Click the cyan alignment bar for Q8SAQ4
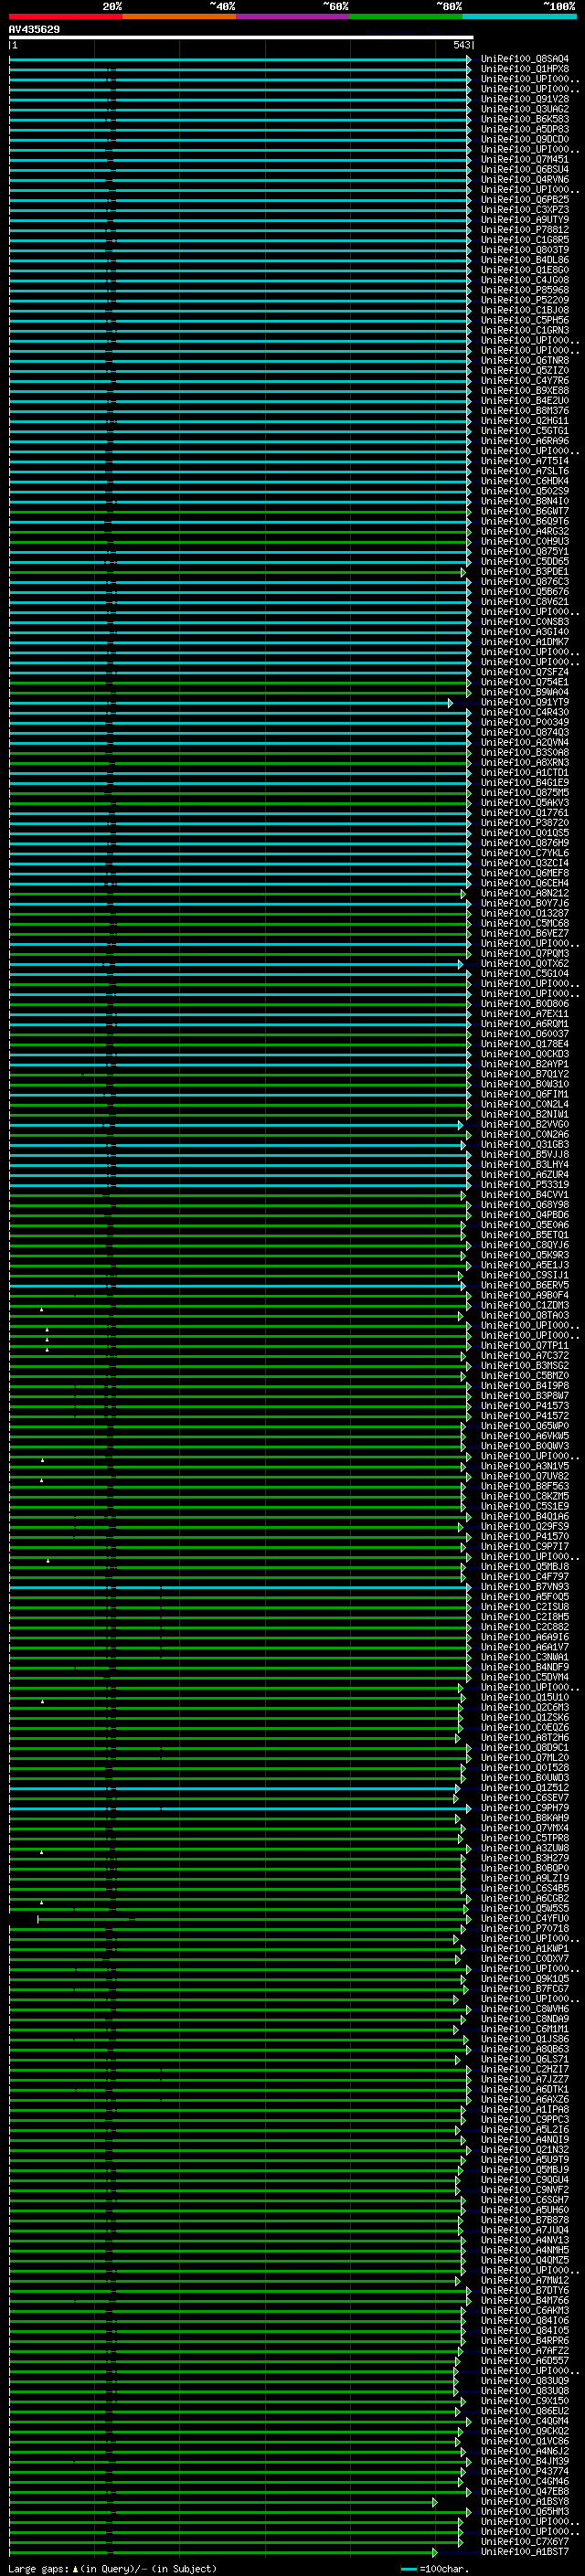Screen dimensions: 585x2576 tap(238, 59)
